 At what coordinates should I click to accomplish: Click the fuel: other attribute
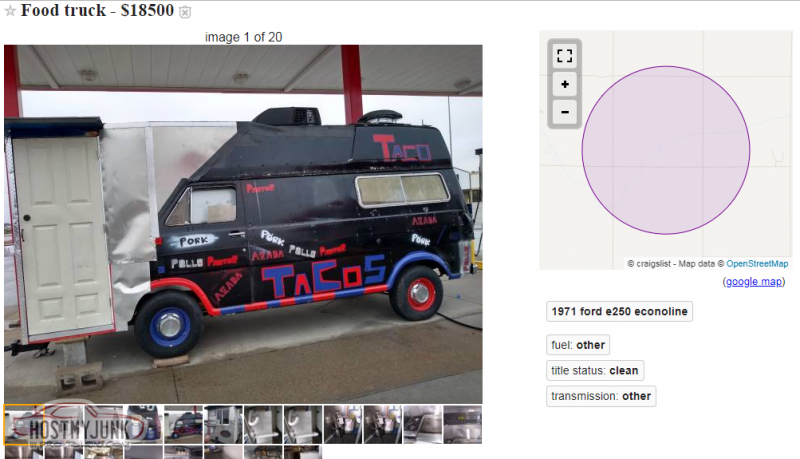pyautogui.click(x=578, y=345)
